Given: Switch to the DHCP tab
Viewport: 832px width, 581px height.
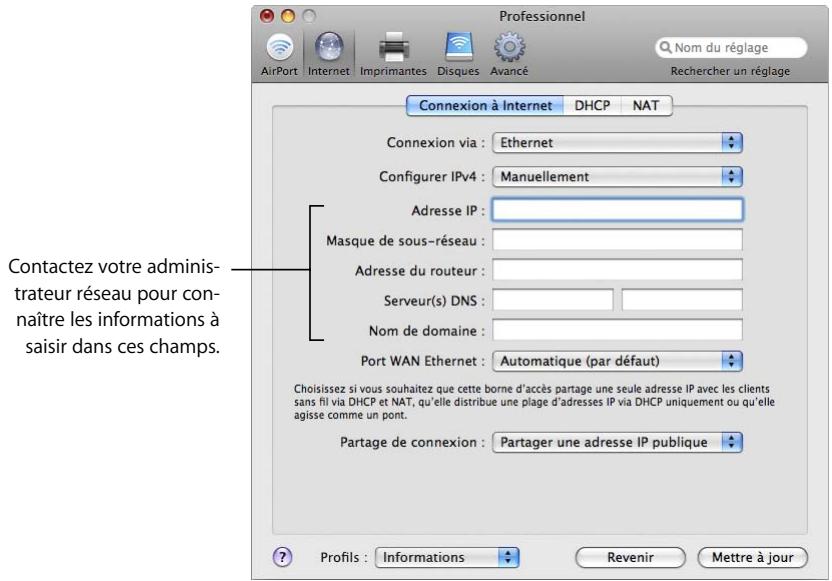Looking at the screenshot, I should click(592, 106).
